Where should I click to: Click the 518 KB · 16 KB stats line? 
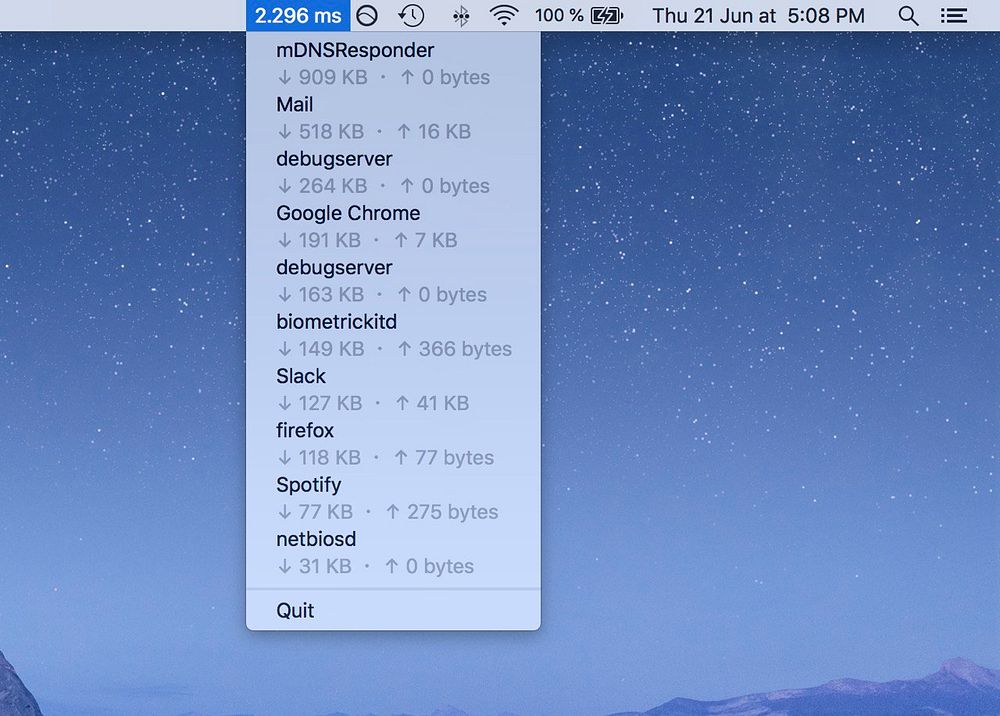[x=374, y=131]
